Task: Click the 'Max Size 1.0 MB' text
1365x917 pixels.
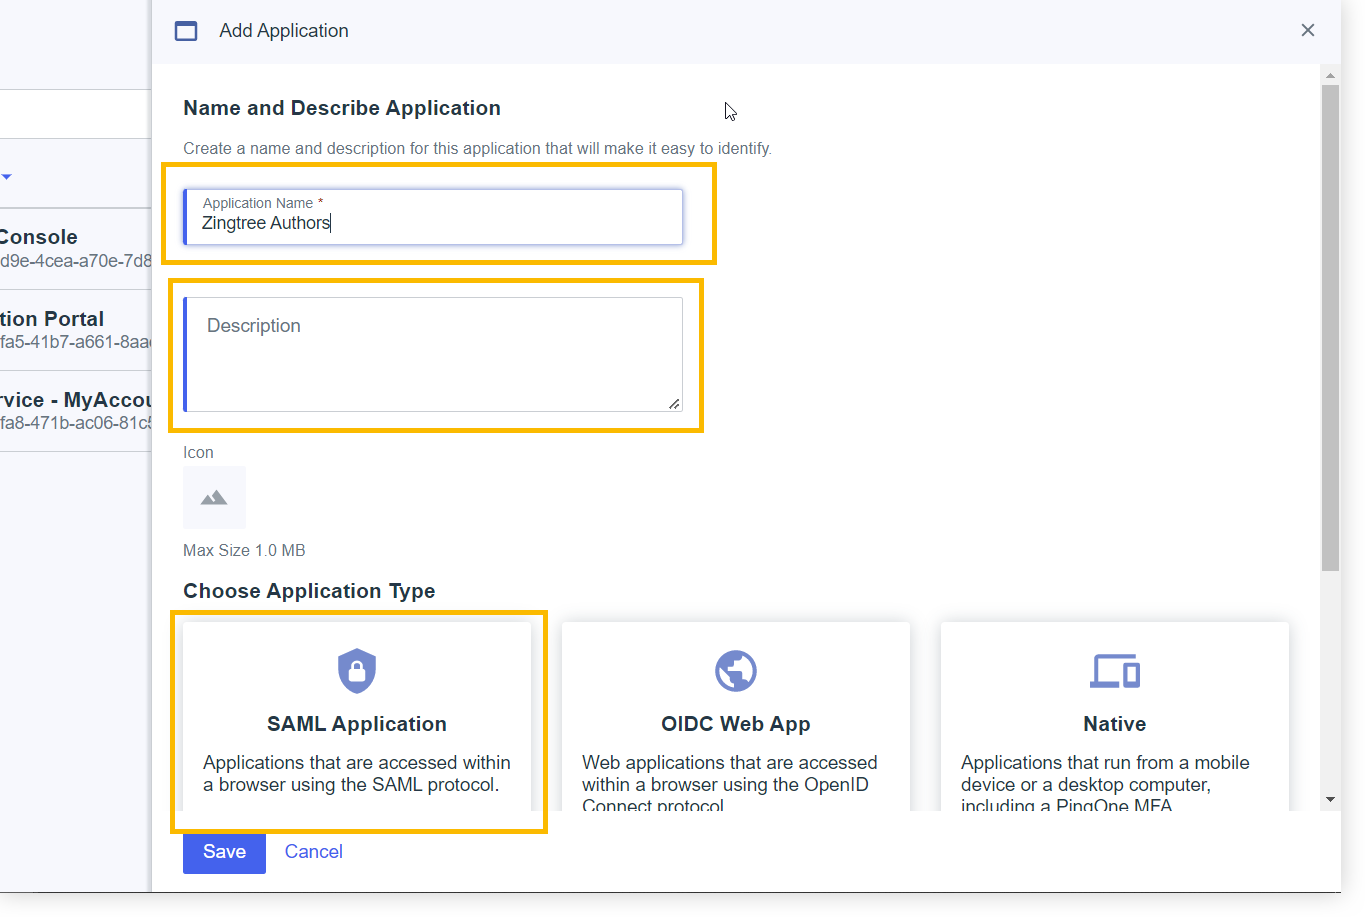Action: [x=244, y=551]
